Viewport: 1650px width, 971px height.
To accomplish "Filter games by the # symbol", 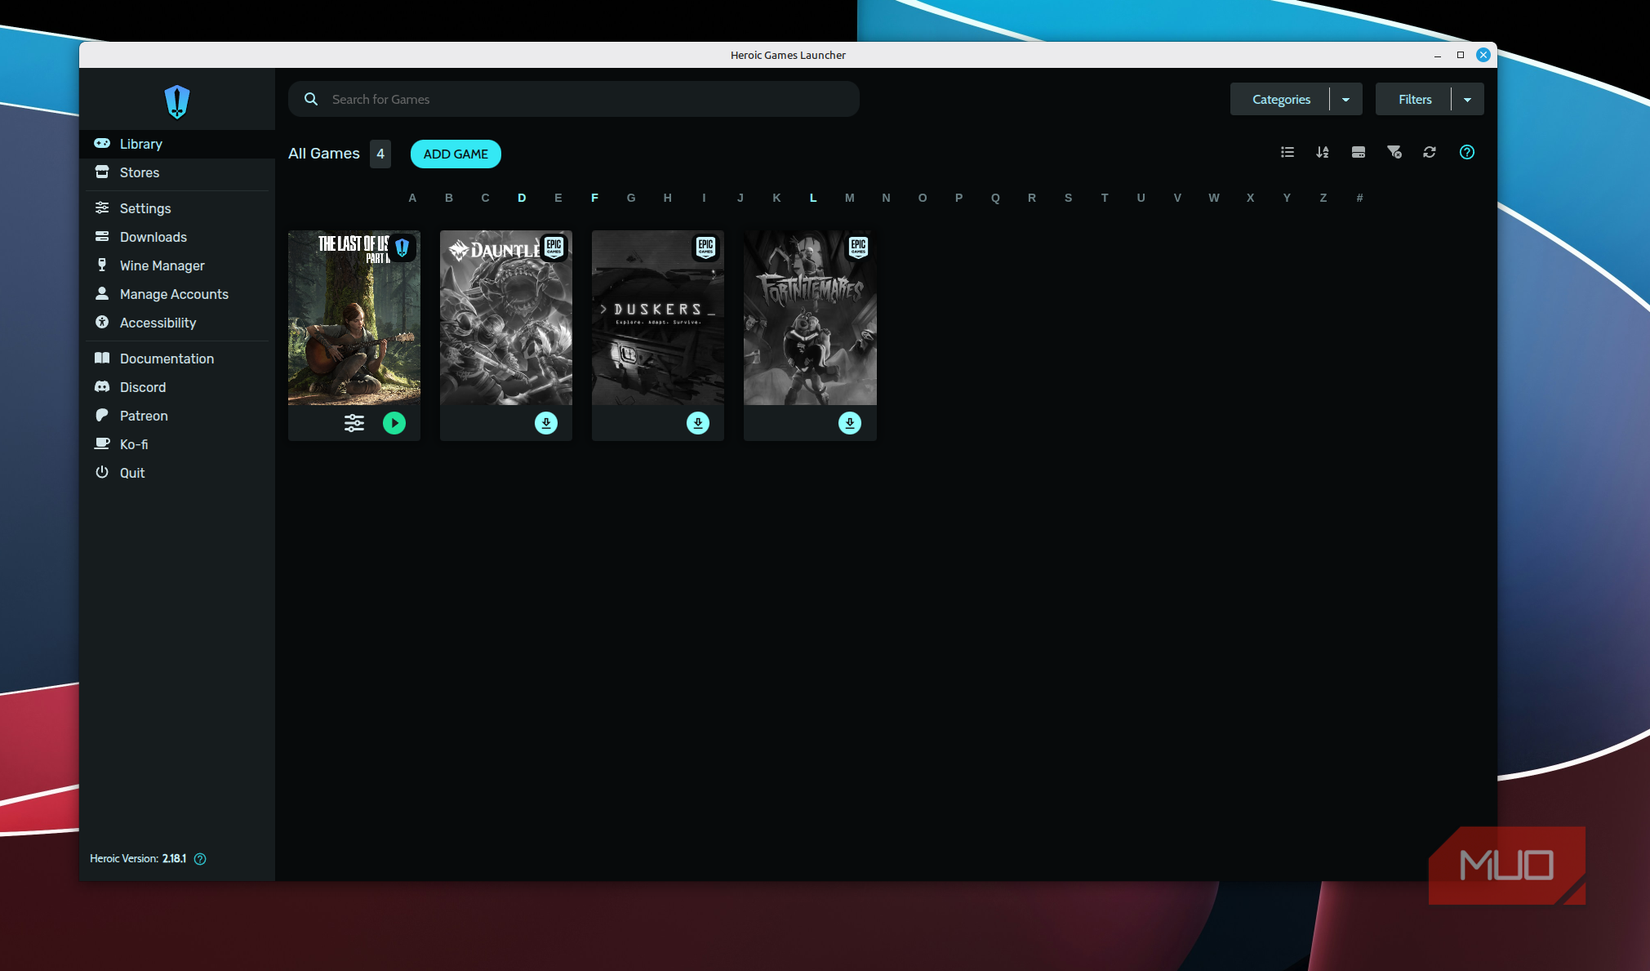I will (x=1360, y=198).
